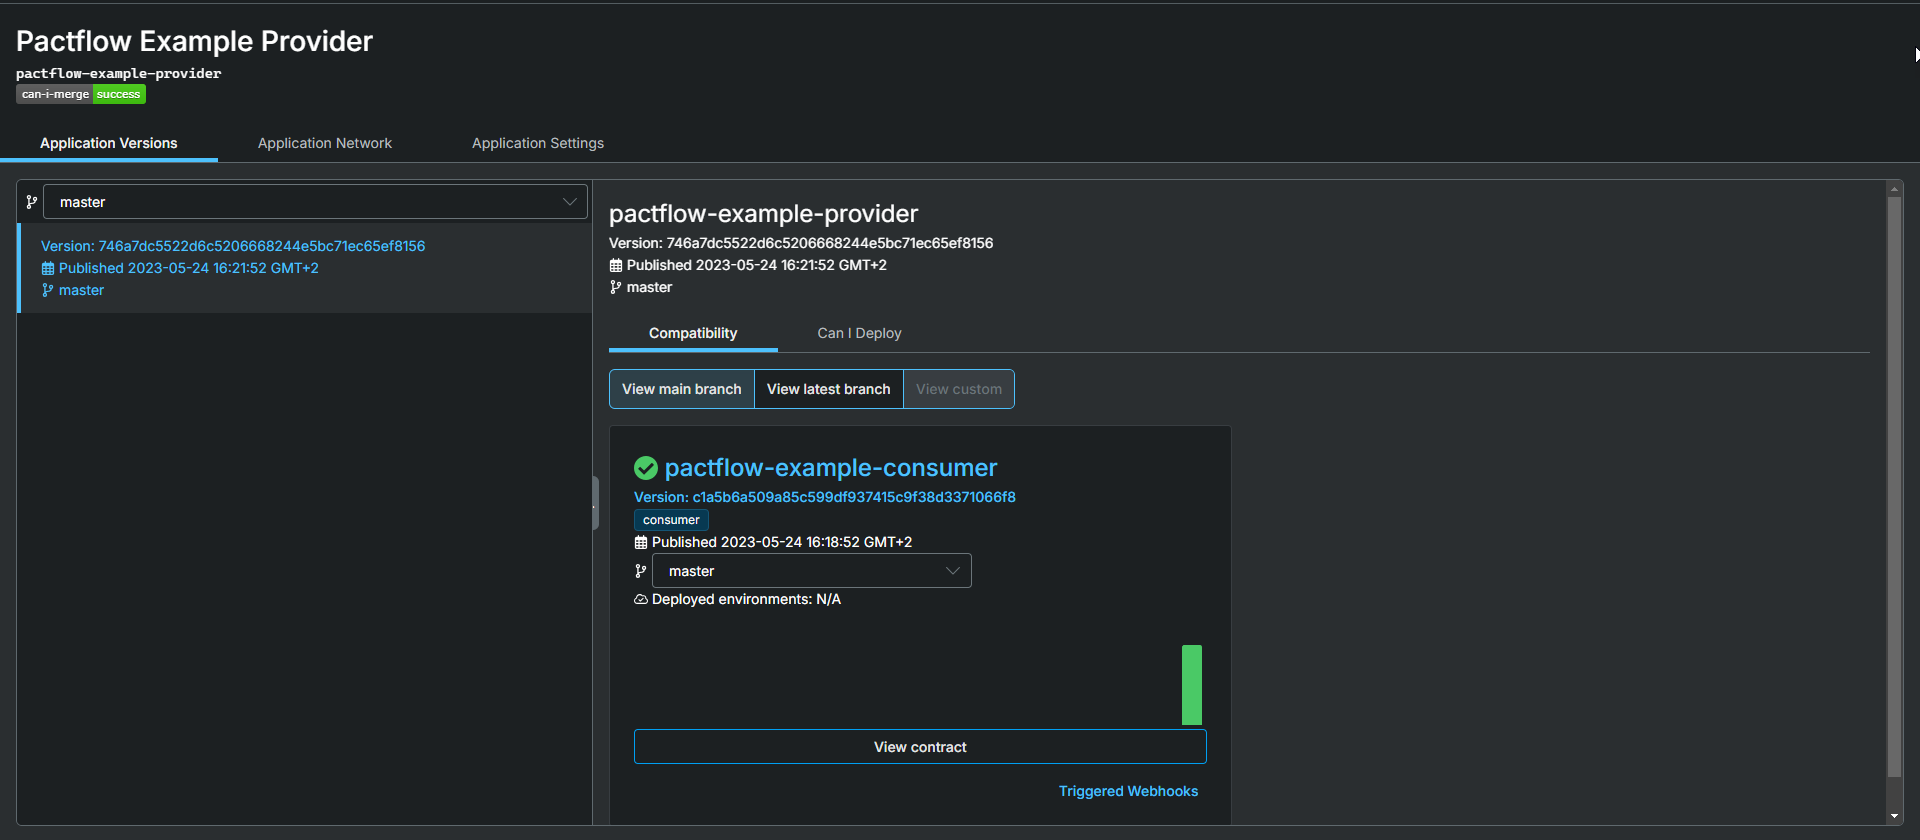Viewport: 1920px width, 840px height.
Task: Open the Triggered Webhooks link
Action: point(1128,791)
